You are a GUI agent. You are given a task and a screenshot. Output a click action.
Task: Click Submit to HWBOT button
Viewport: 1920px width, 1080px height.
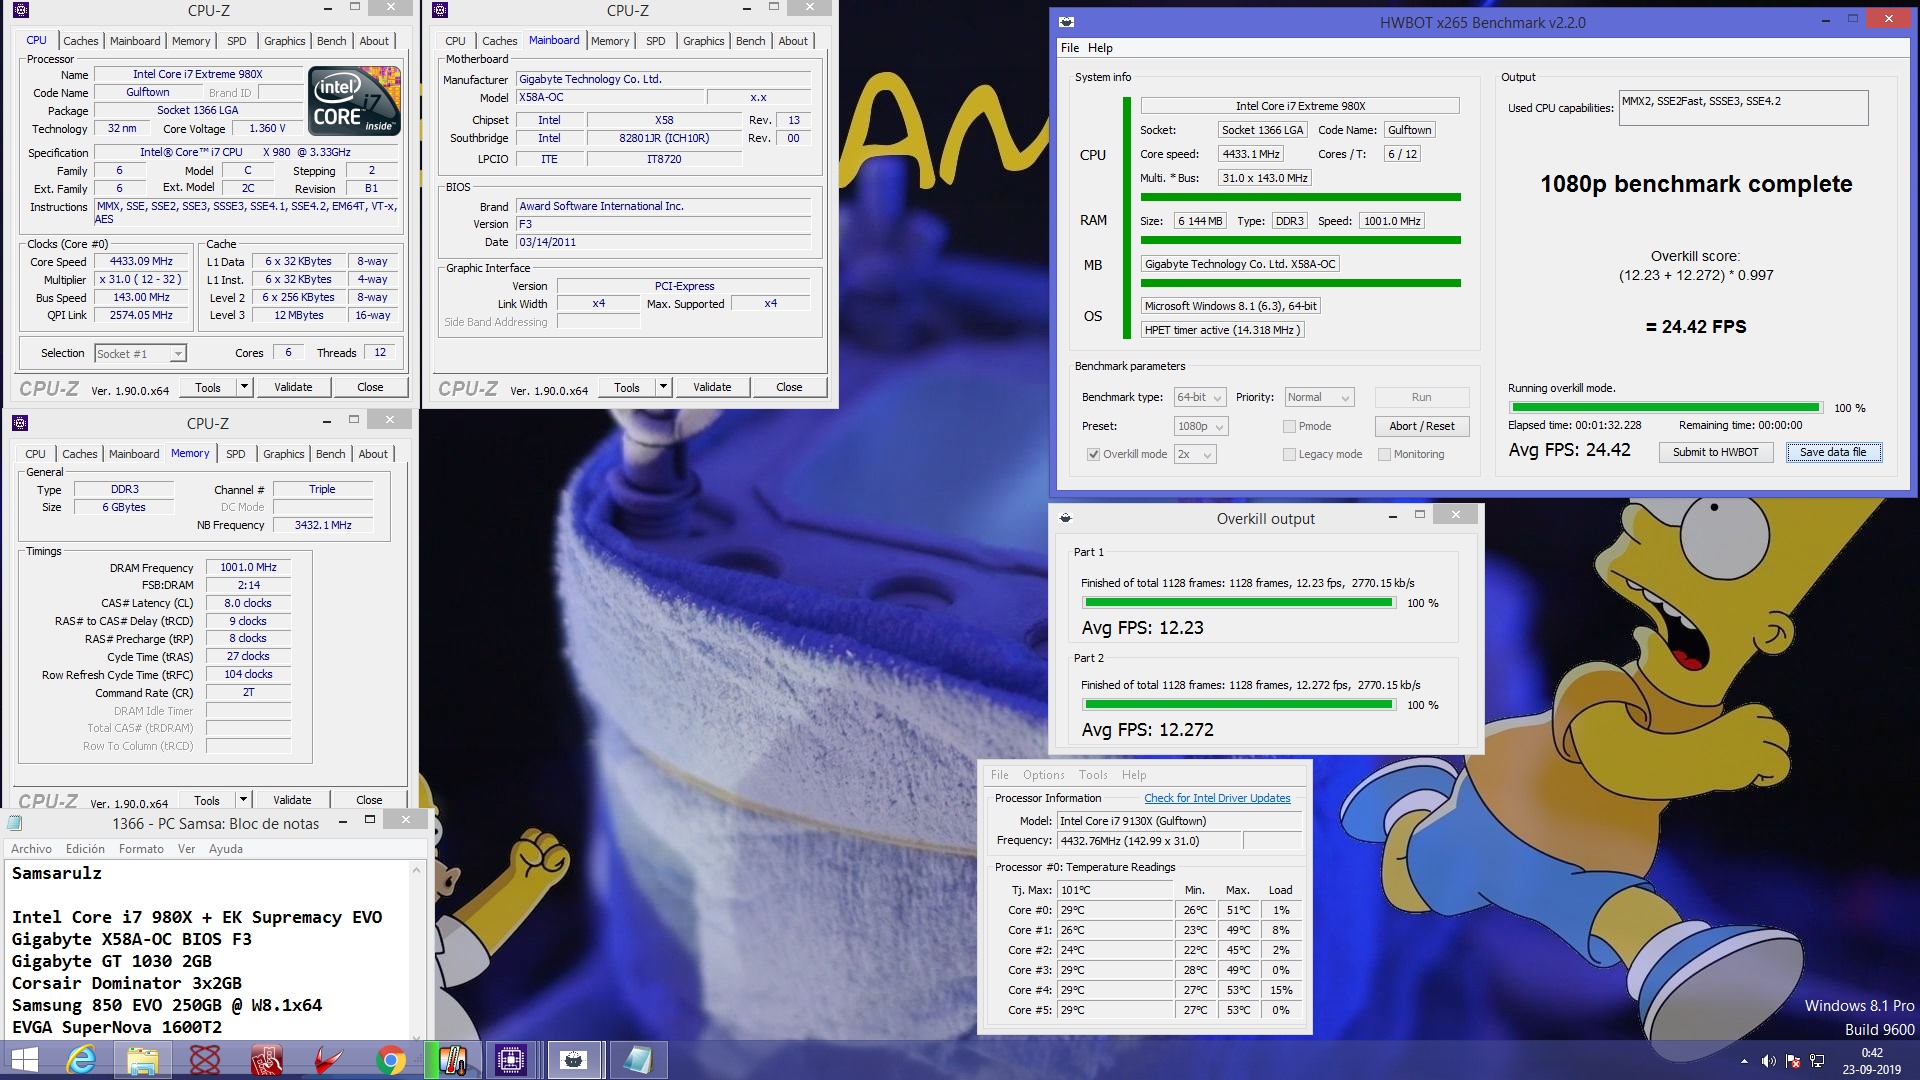coord(1715,452)
